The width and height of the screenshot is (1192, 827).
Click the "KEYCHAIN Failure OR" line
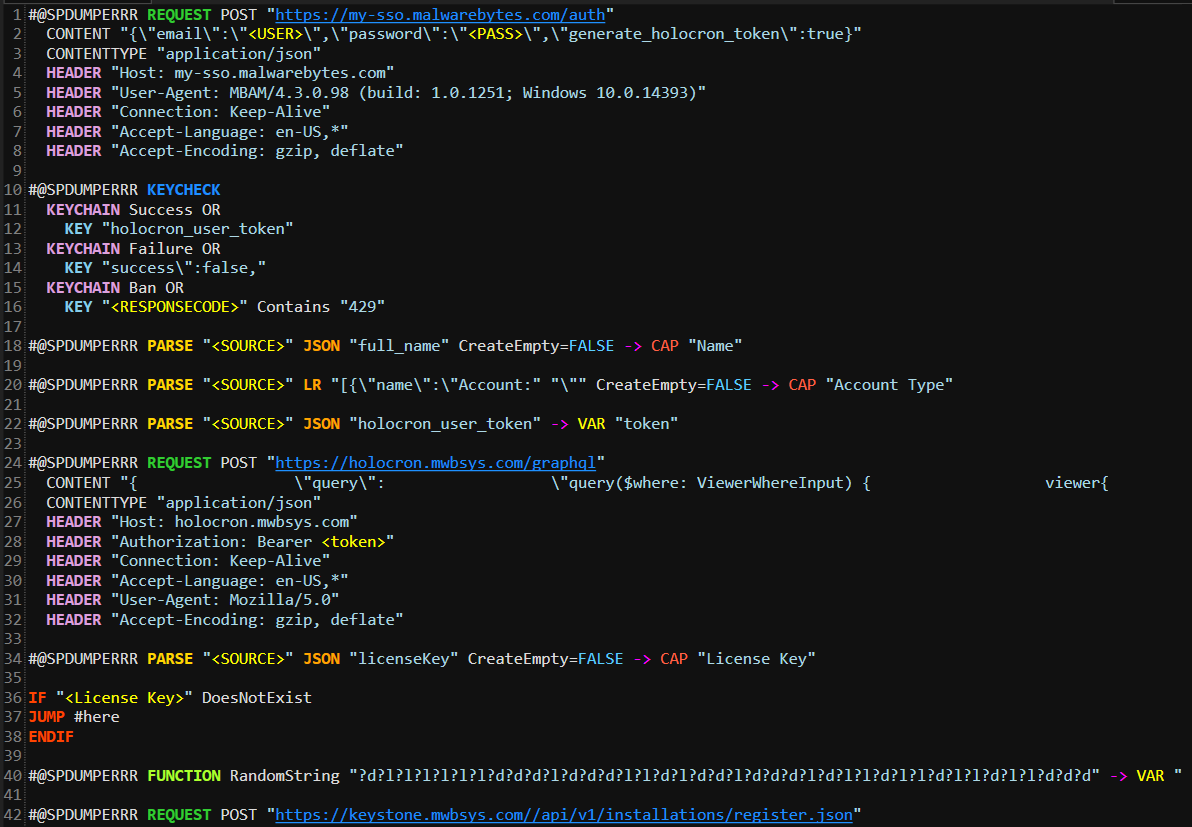tap(133, 249)
